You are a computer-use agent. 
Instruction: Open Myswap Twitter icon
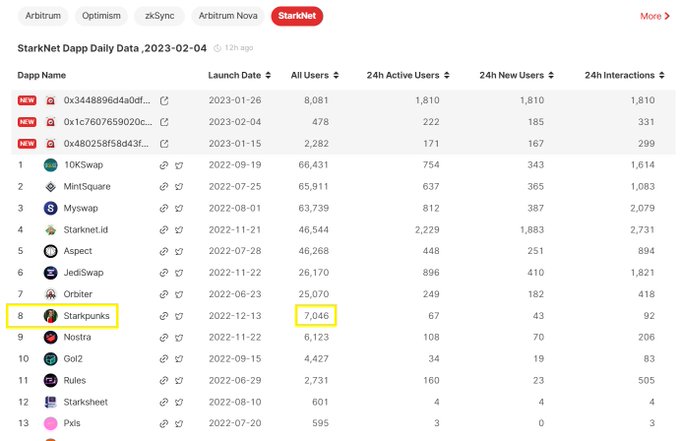[179, 208]
